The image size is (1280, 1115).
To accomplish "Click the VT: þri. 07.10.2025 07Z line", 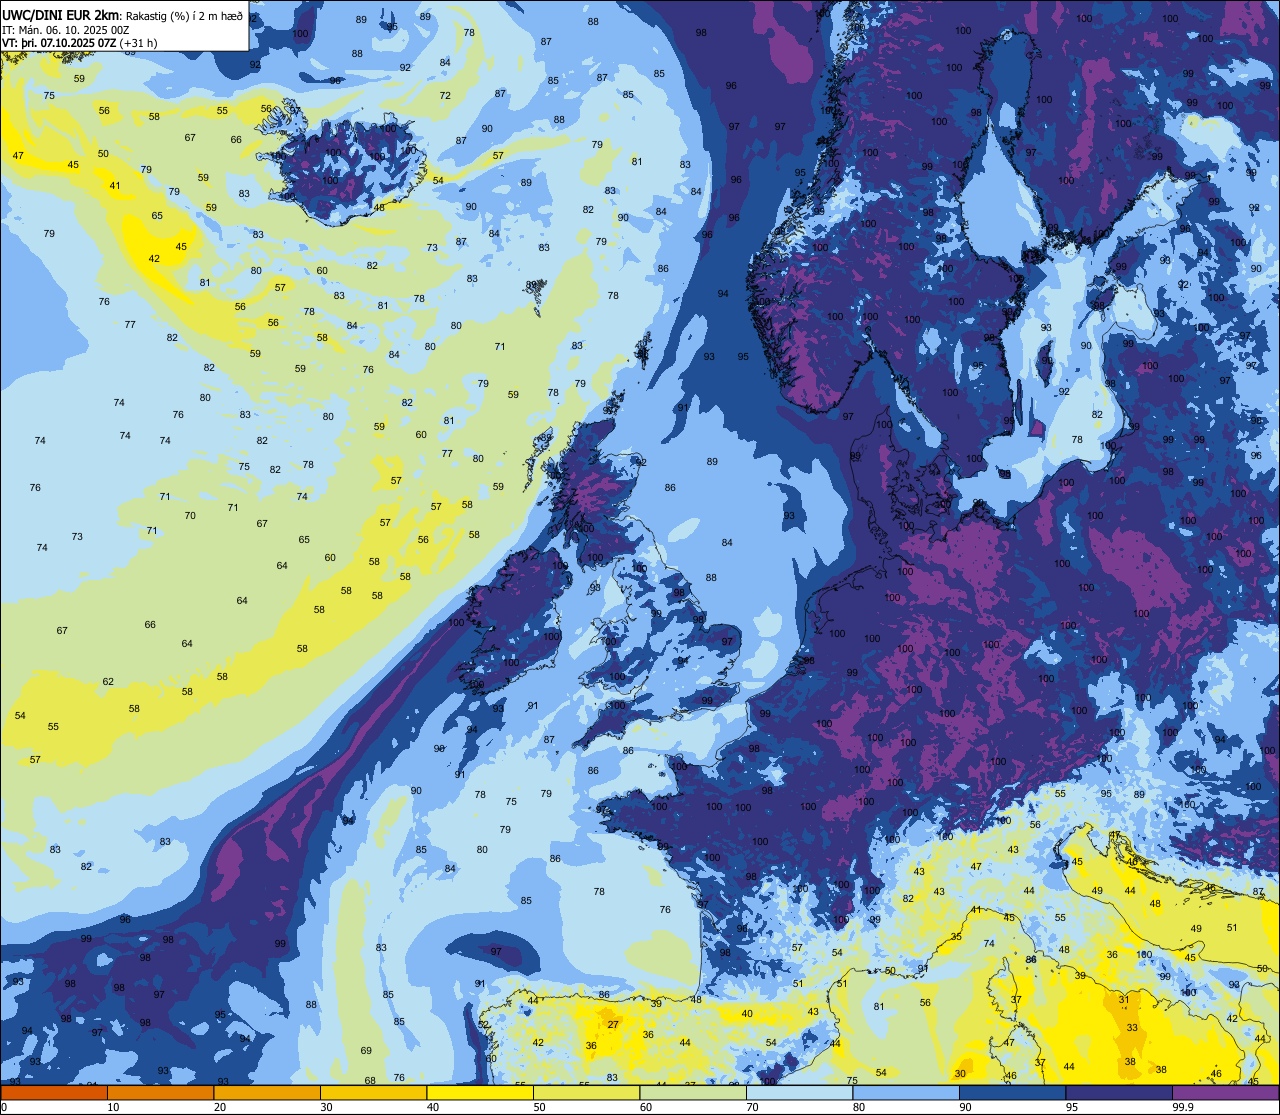I will [82, 43].
